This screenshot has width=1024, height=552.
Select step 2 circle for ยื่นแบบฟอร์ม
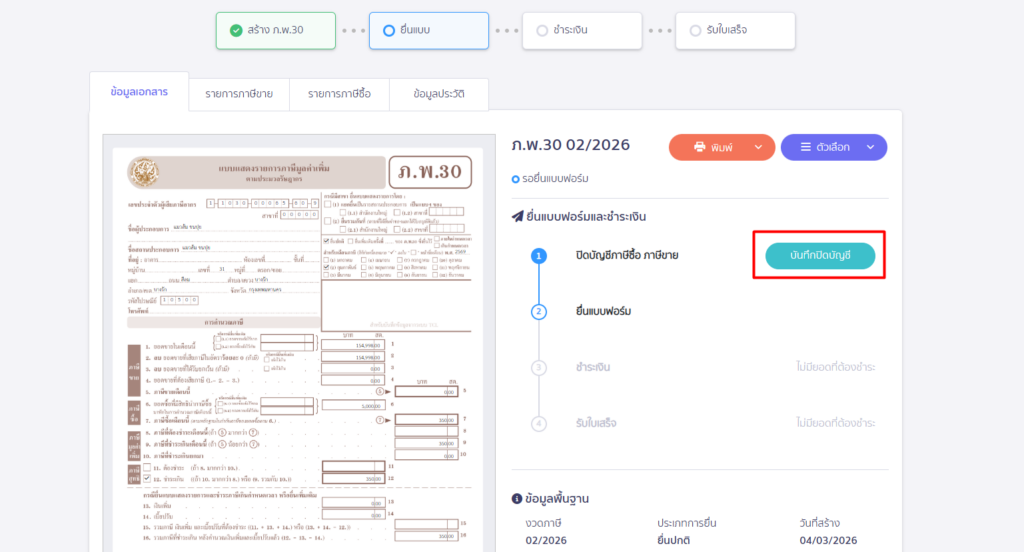coord(539,311)
